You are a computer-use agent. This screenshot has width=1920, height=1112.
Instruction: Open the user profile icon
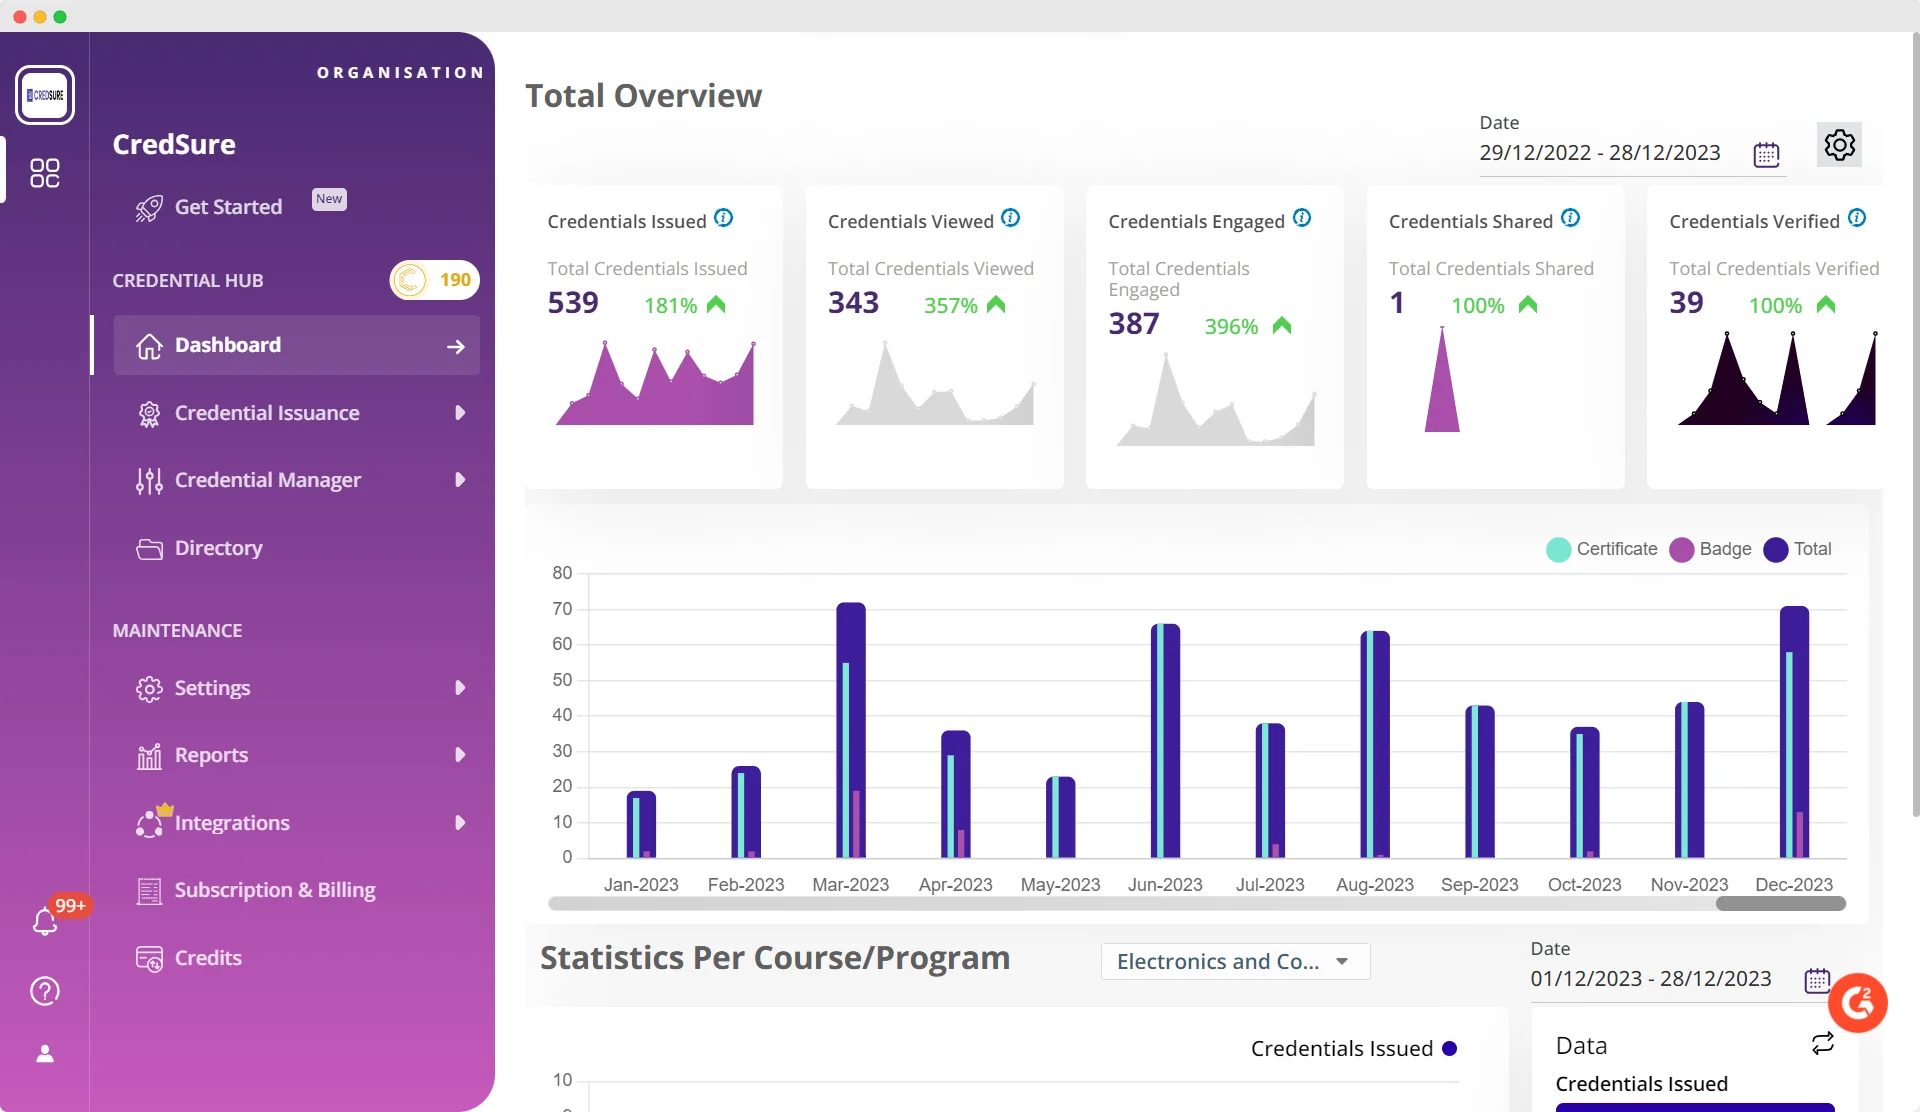[x=45, y=1054]
